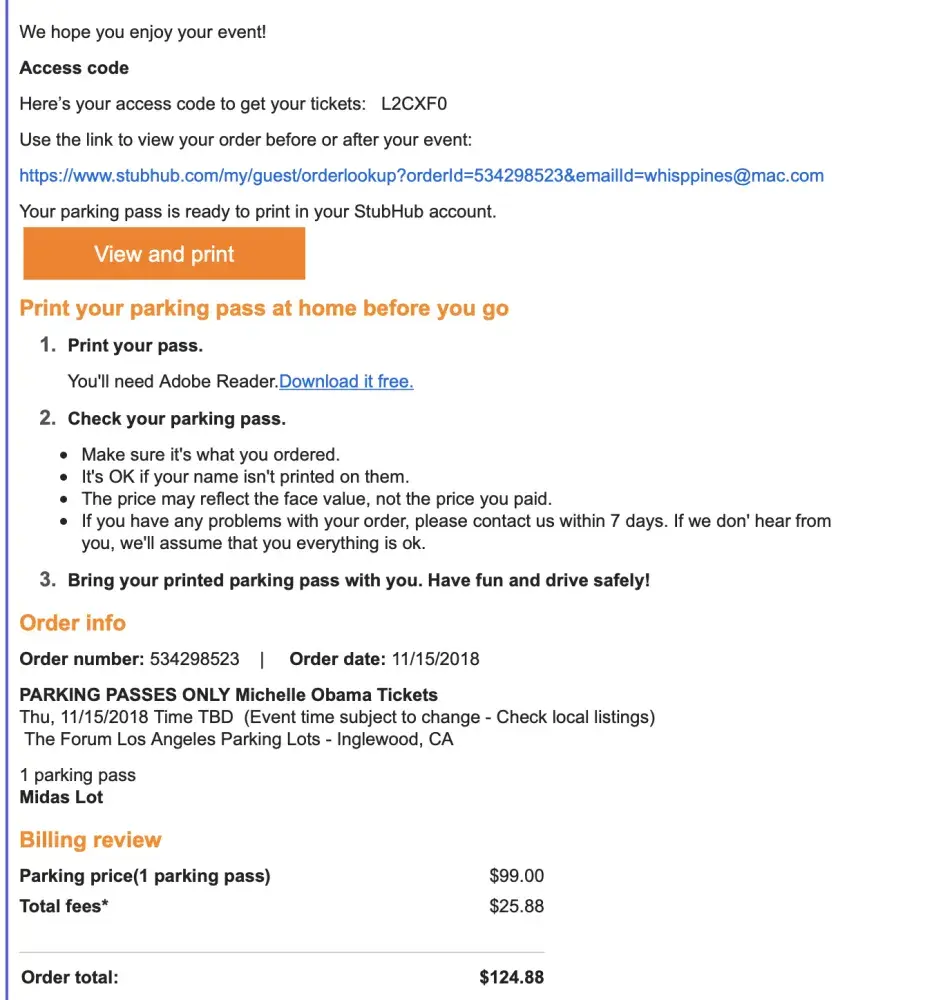
Task: Click the Midas Lot text
Action: tap(61, 797)
